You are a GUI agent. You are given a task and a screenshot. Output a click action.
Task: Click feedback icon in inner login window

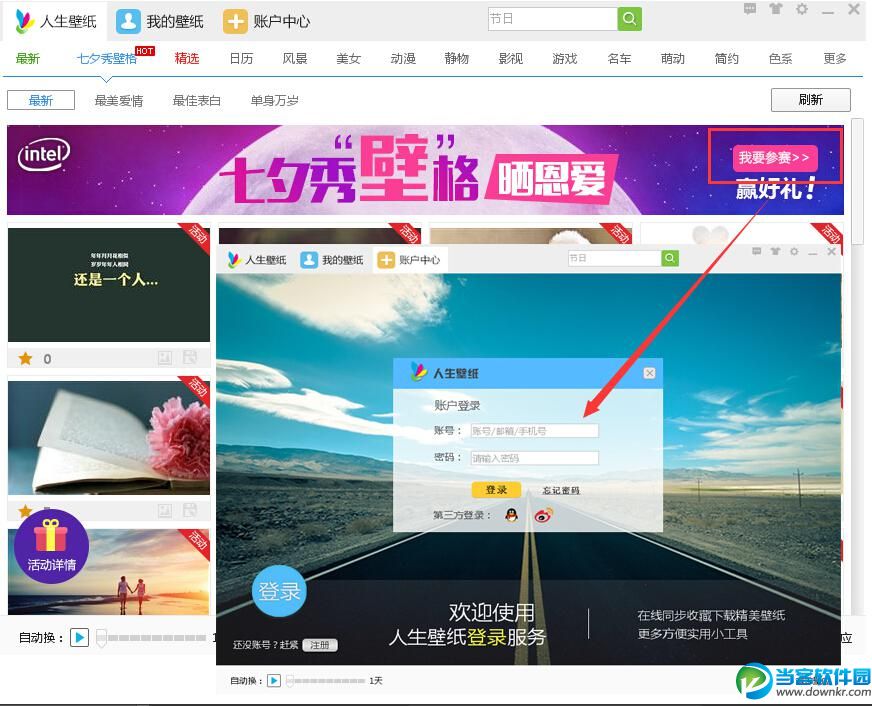(756, 251)
